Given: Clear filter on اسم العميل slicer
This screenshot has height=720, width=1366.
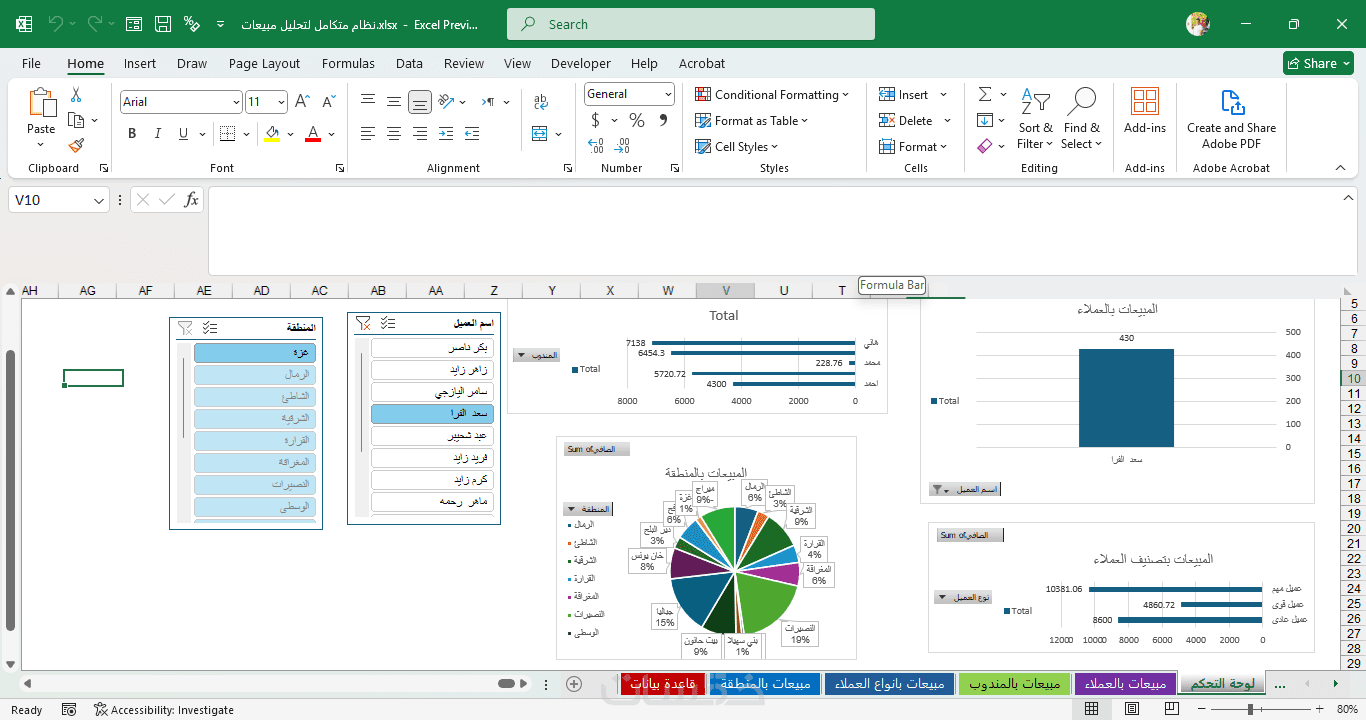Looking at the screenshot, I should click(364, 324).
